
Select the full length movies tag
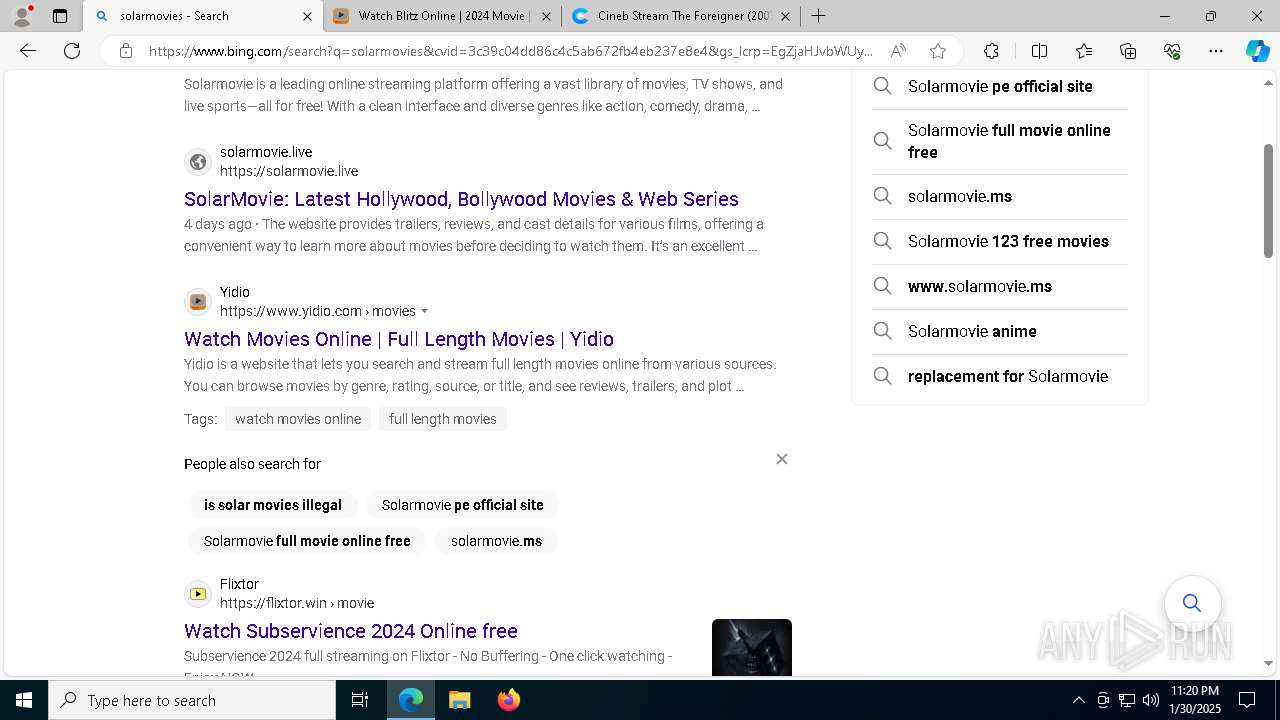443,419
